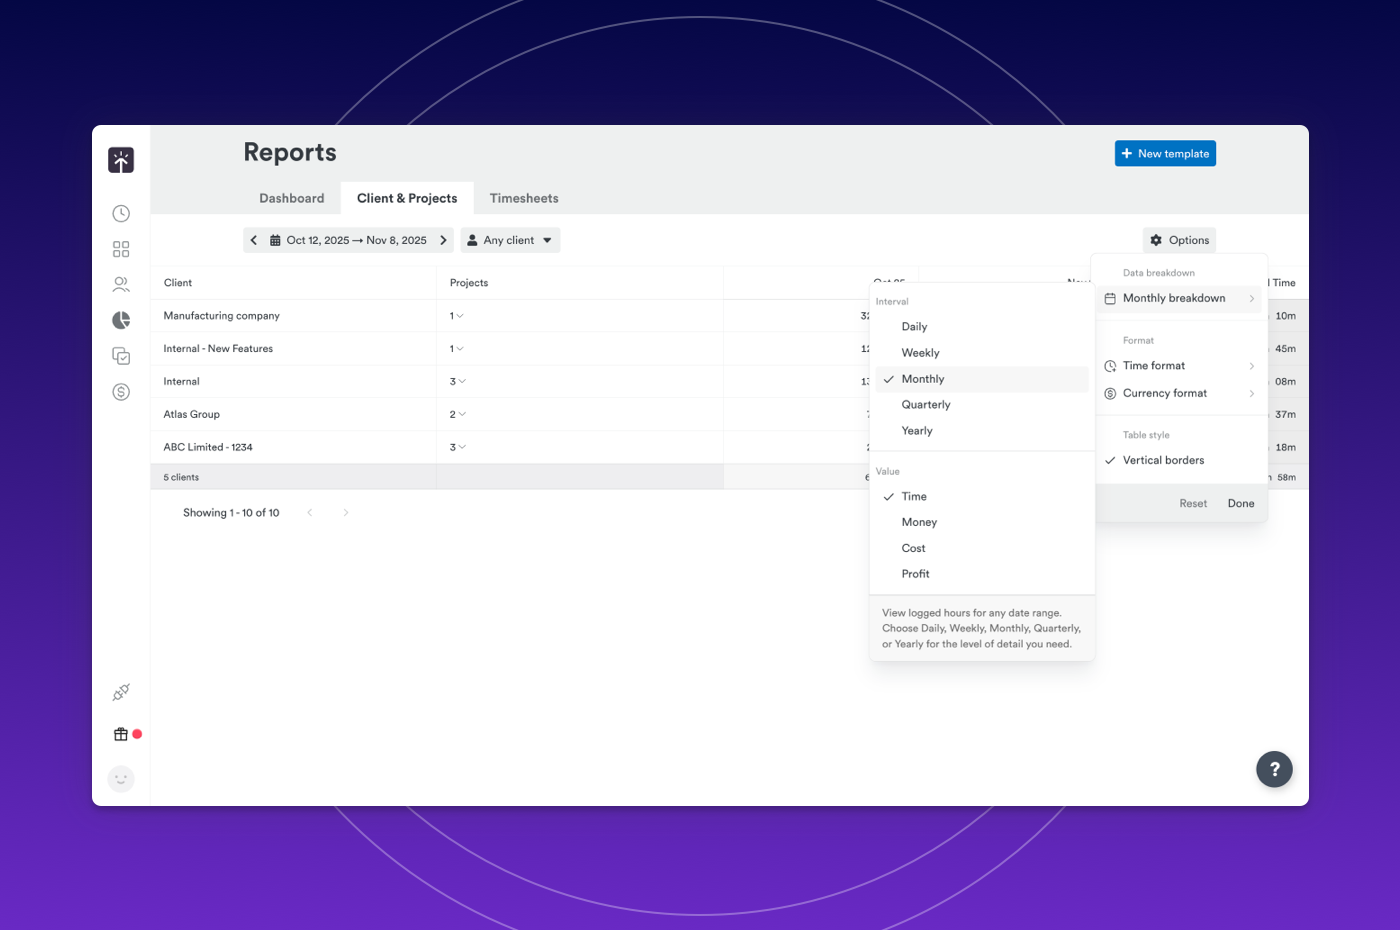
Task: Click the projects grid icon in sidebar
Action: click(121, 249)
